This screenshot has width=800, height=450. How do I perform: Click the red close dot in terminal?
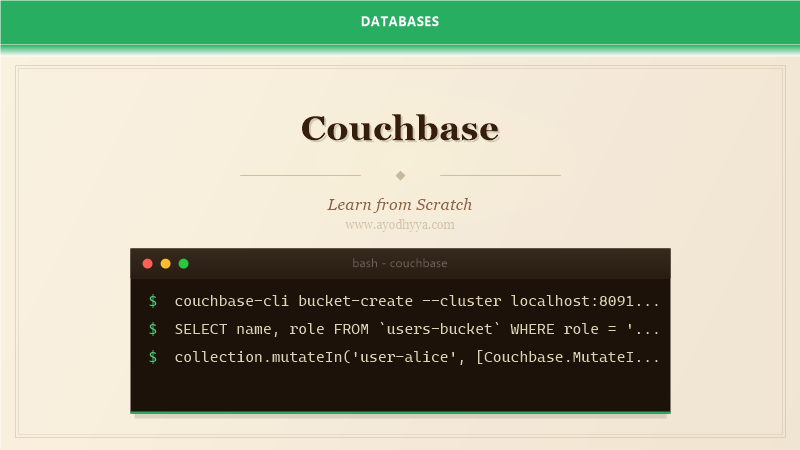click(x=147, y=264)
